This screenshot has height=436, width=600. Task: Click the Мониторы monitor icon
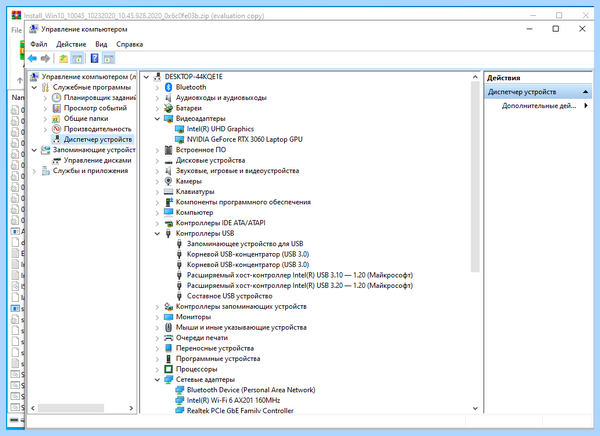point(168,317)
